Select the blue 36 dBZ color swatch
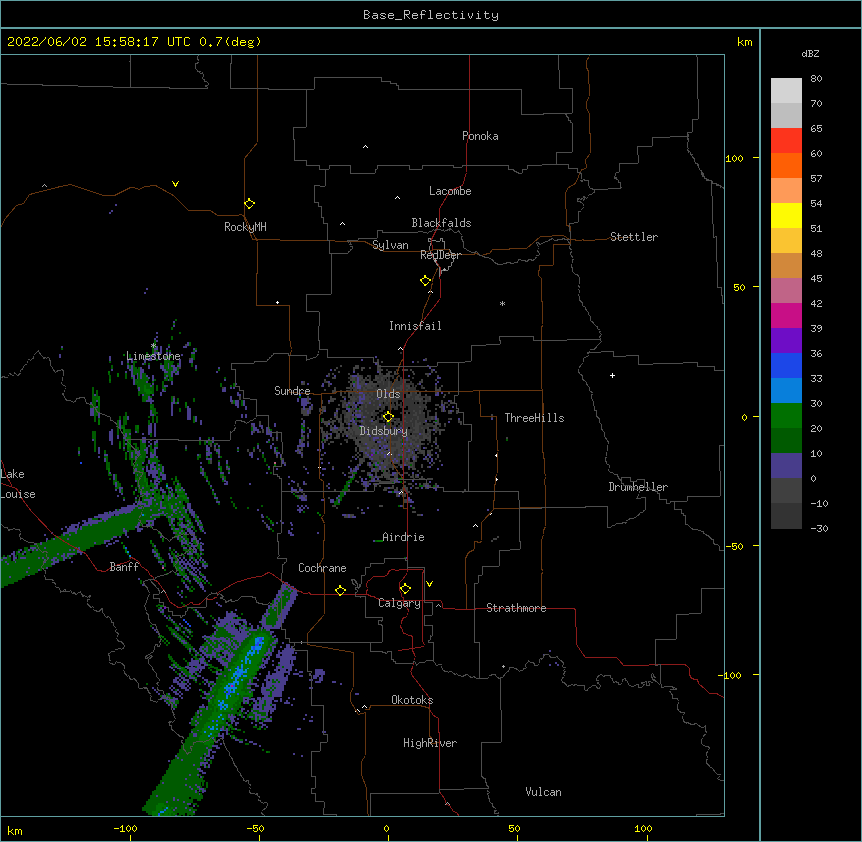 [786, 365]
